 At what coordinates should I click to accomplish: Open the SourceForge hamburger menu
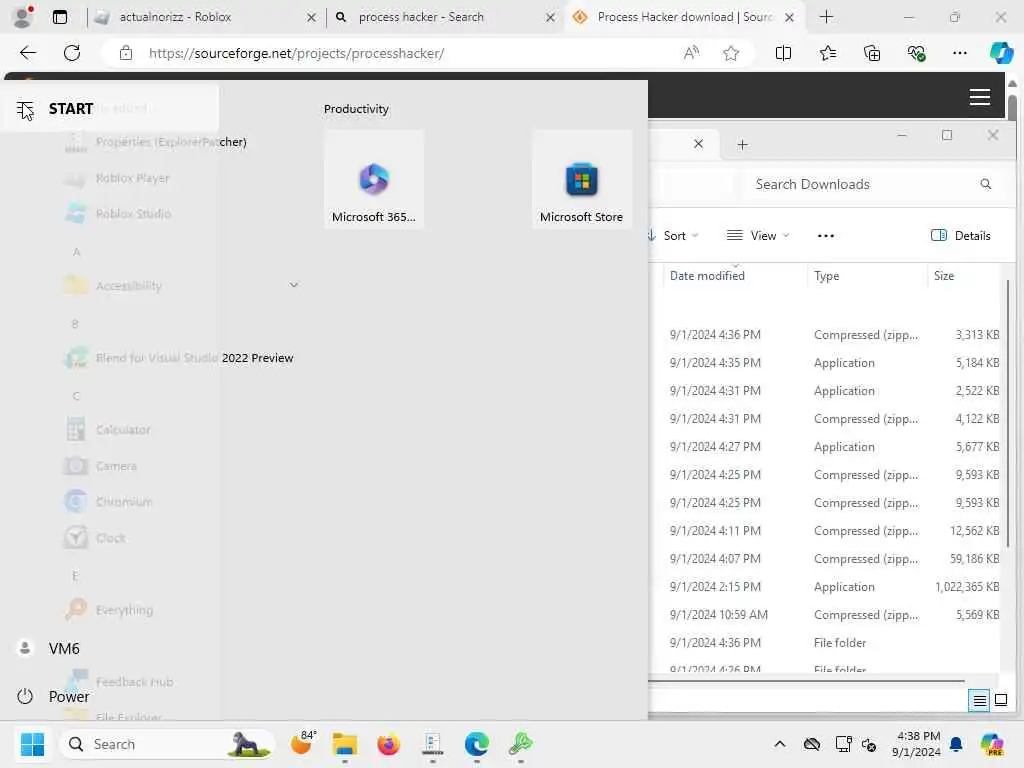pyautogui.click(x=980, y=97)
